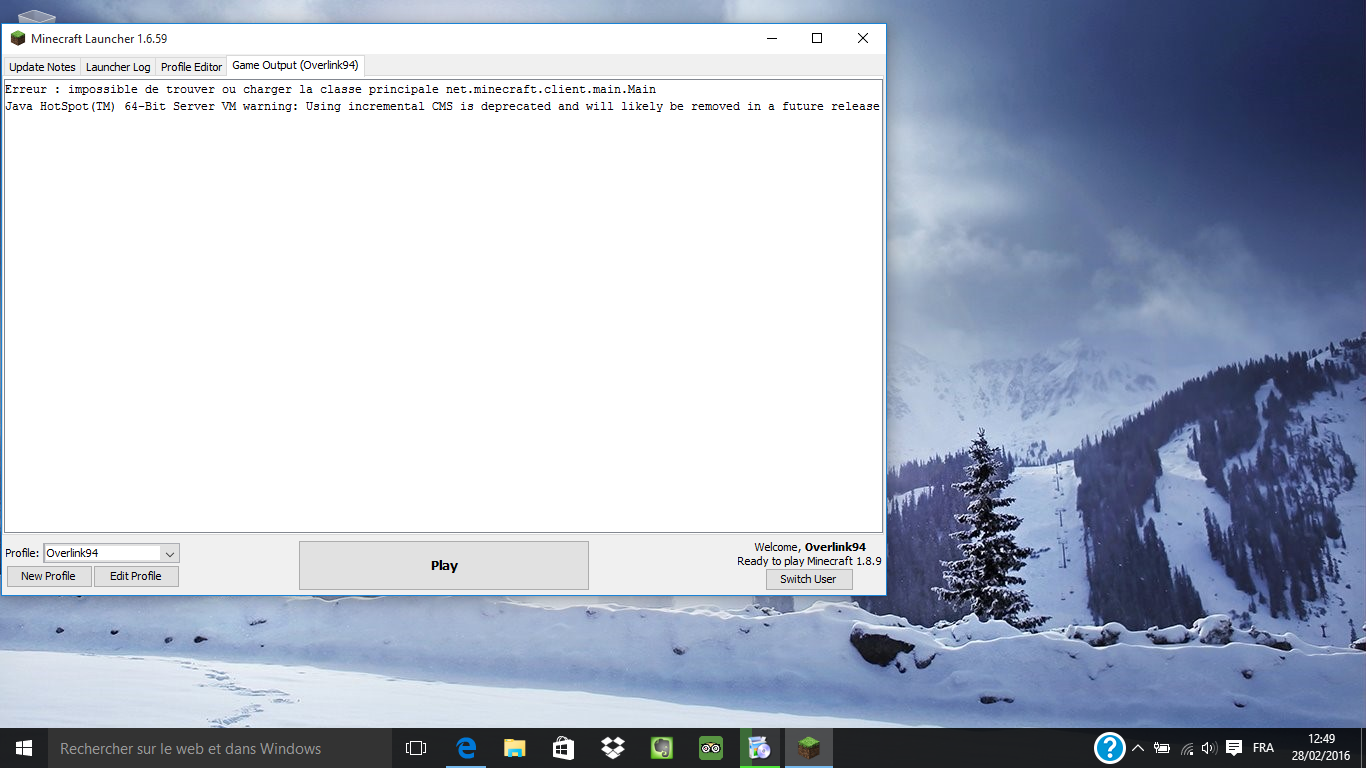Image resolution: width=1366 pixels, height=768 pixels.
Task: Create a profile with New Profile button
Action: tap(48, 576)
